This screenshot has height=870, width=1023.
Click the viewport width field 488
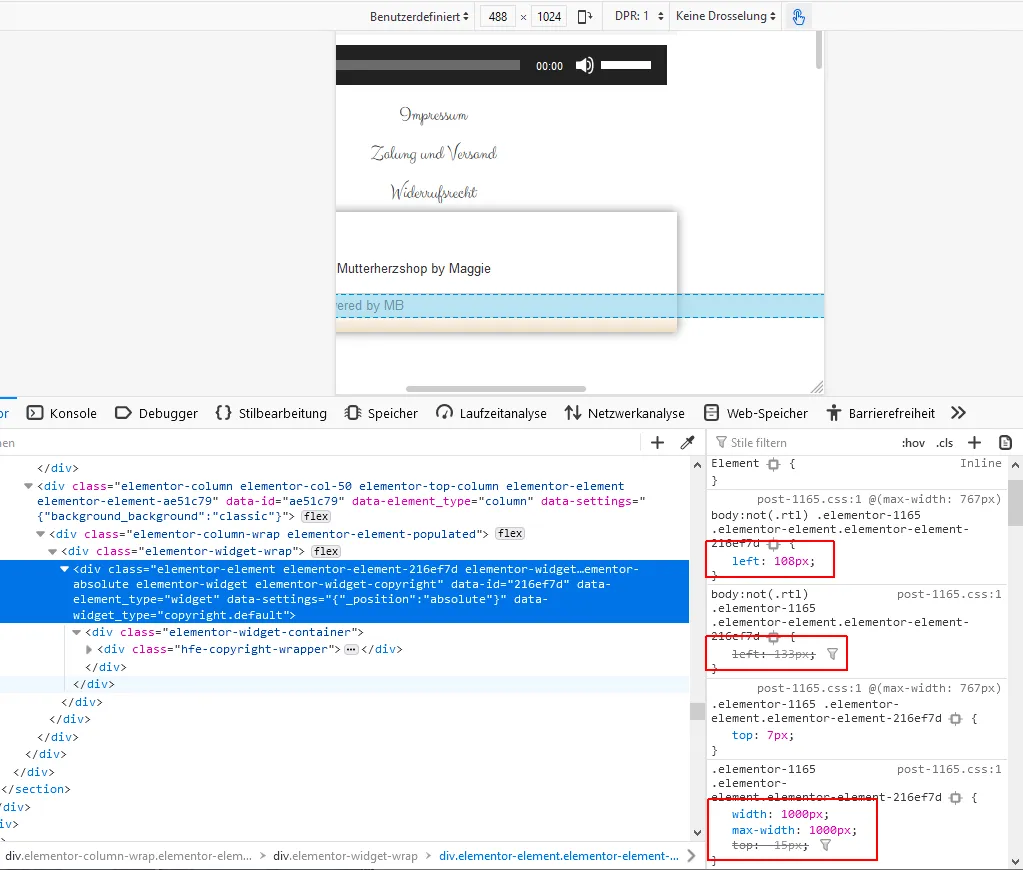(498, 16)
